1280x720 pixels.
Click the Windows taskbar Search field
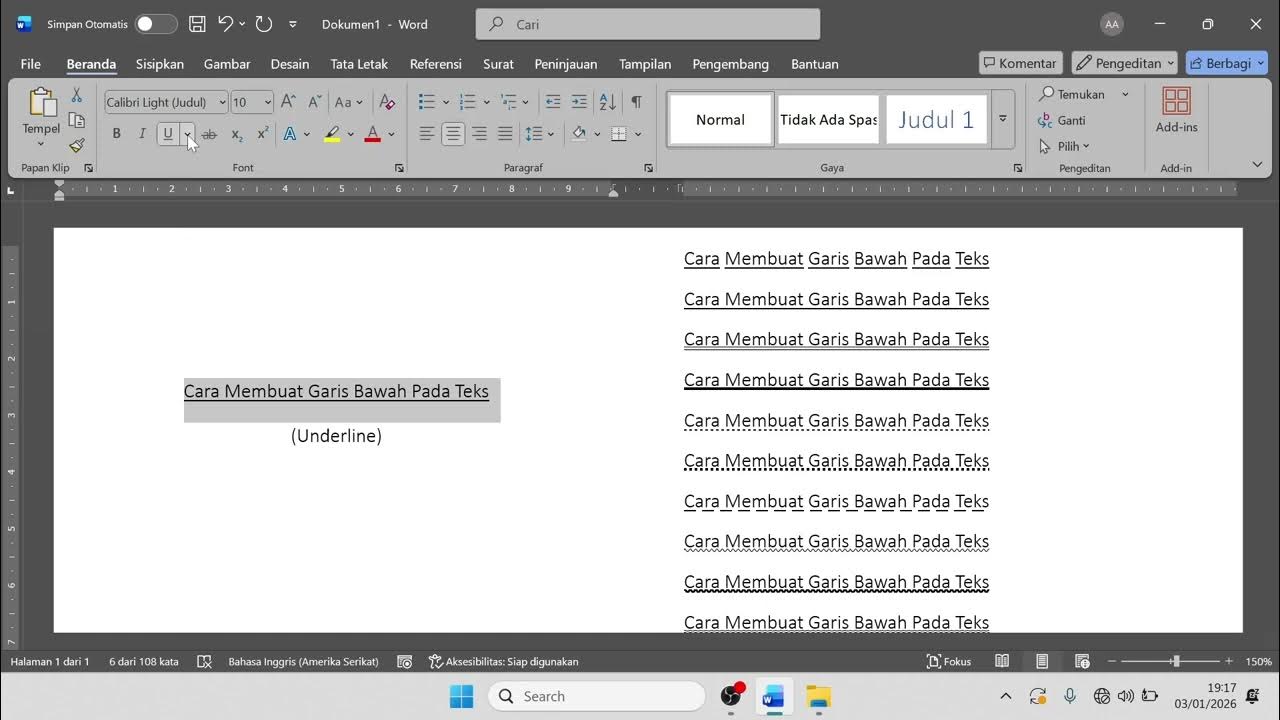(x=597, y=696)
